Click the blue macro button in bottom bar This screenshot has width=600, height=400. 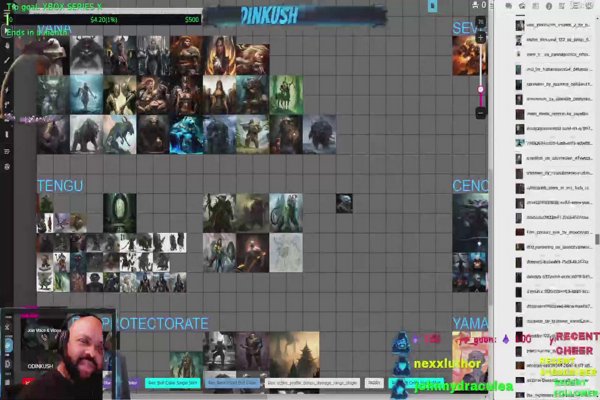pos(232,382)
